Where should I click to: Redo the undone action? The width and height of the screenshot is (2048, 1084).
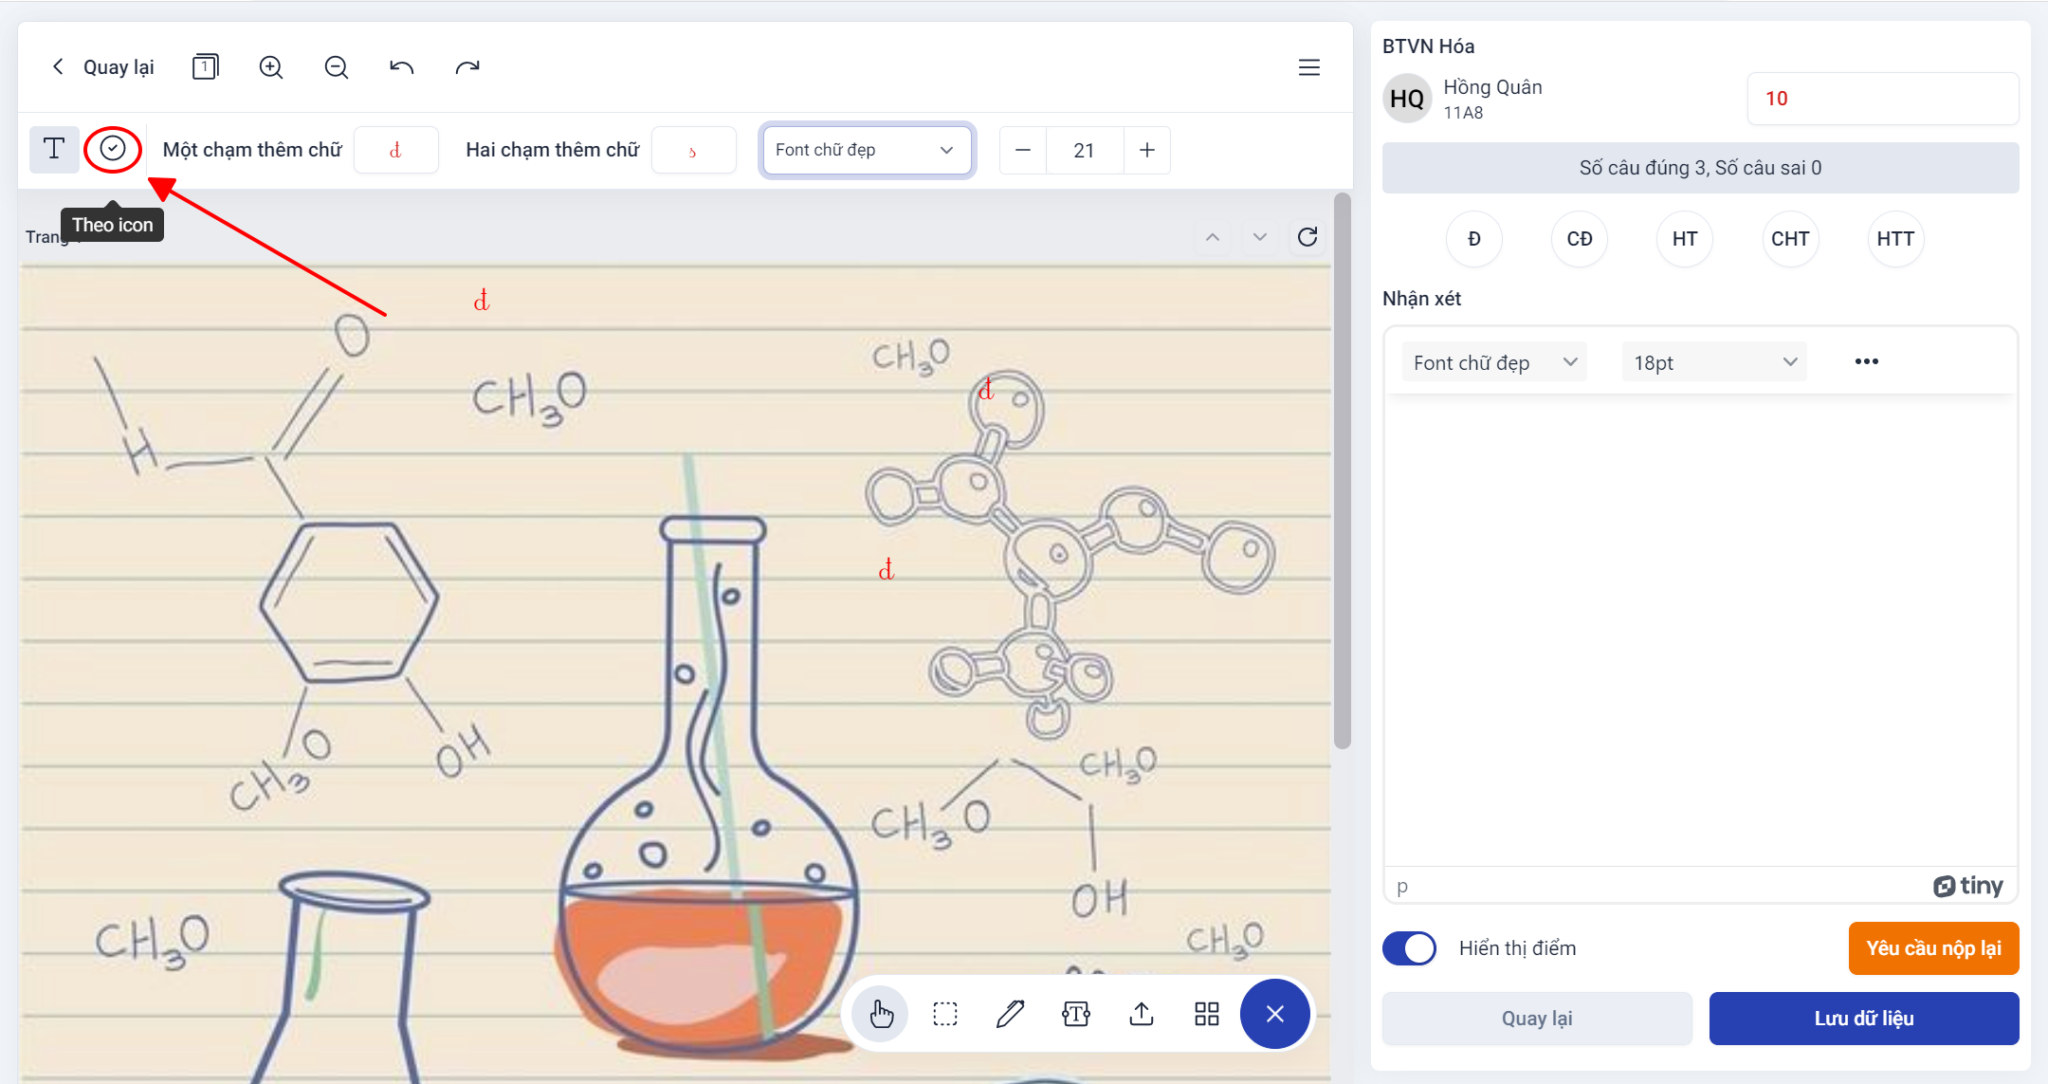[467, 66]
